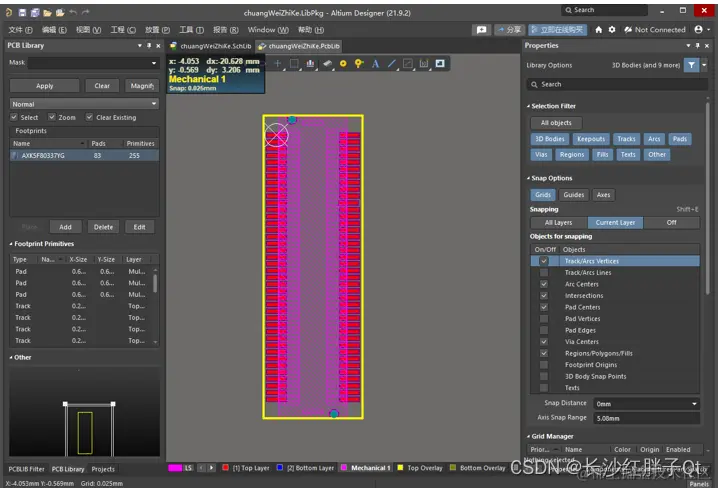The width and height of the screenshot is (718, 488).
Task: Pin the Properties panel
Action: point(697,46)
